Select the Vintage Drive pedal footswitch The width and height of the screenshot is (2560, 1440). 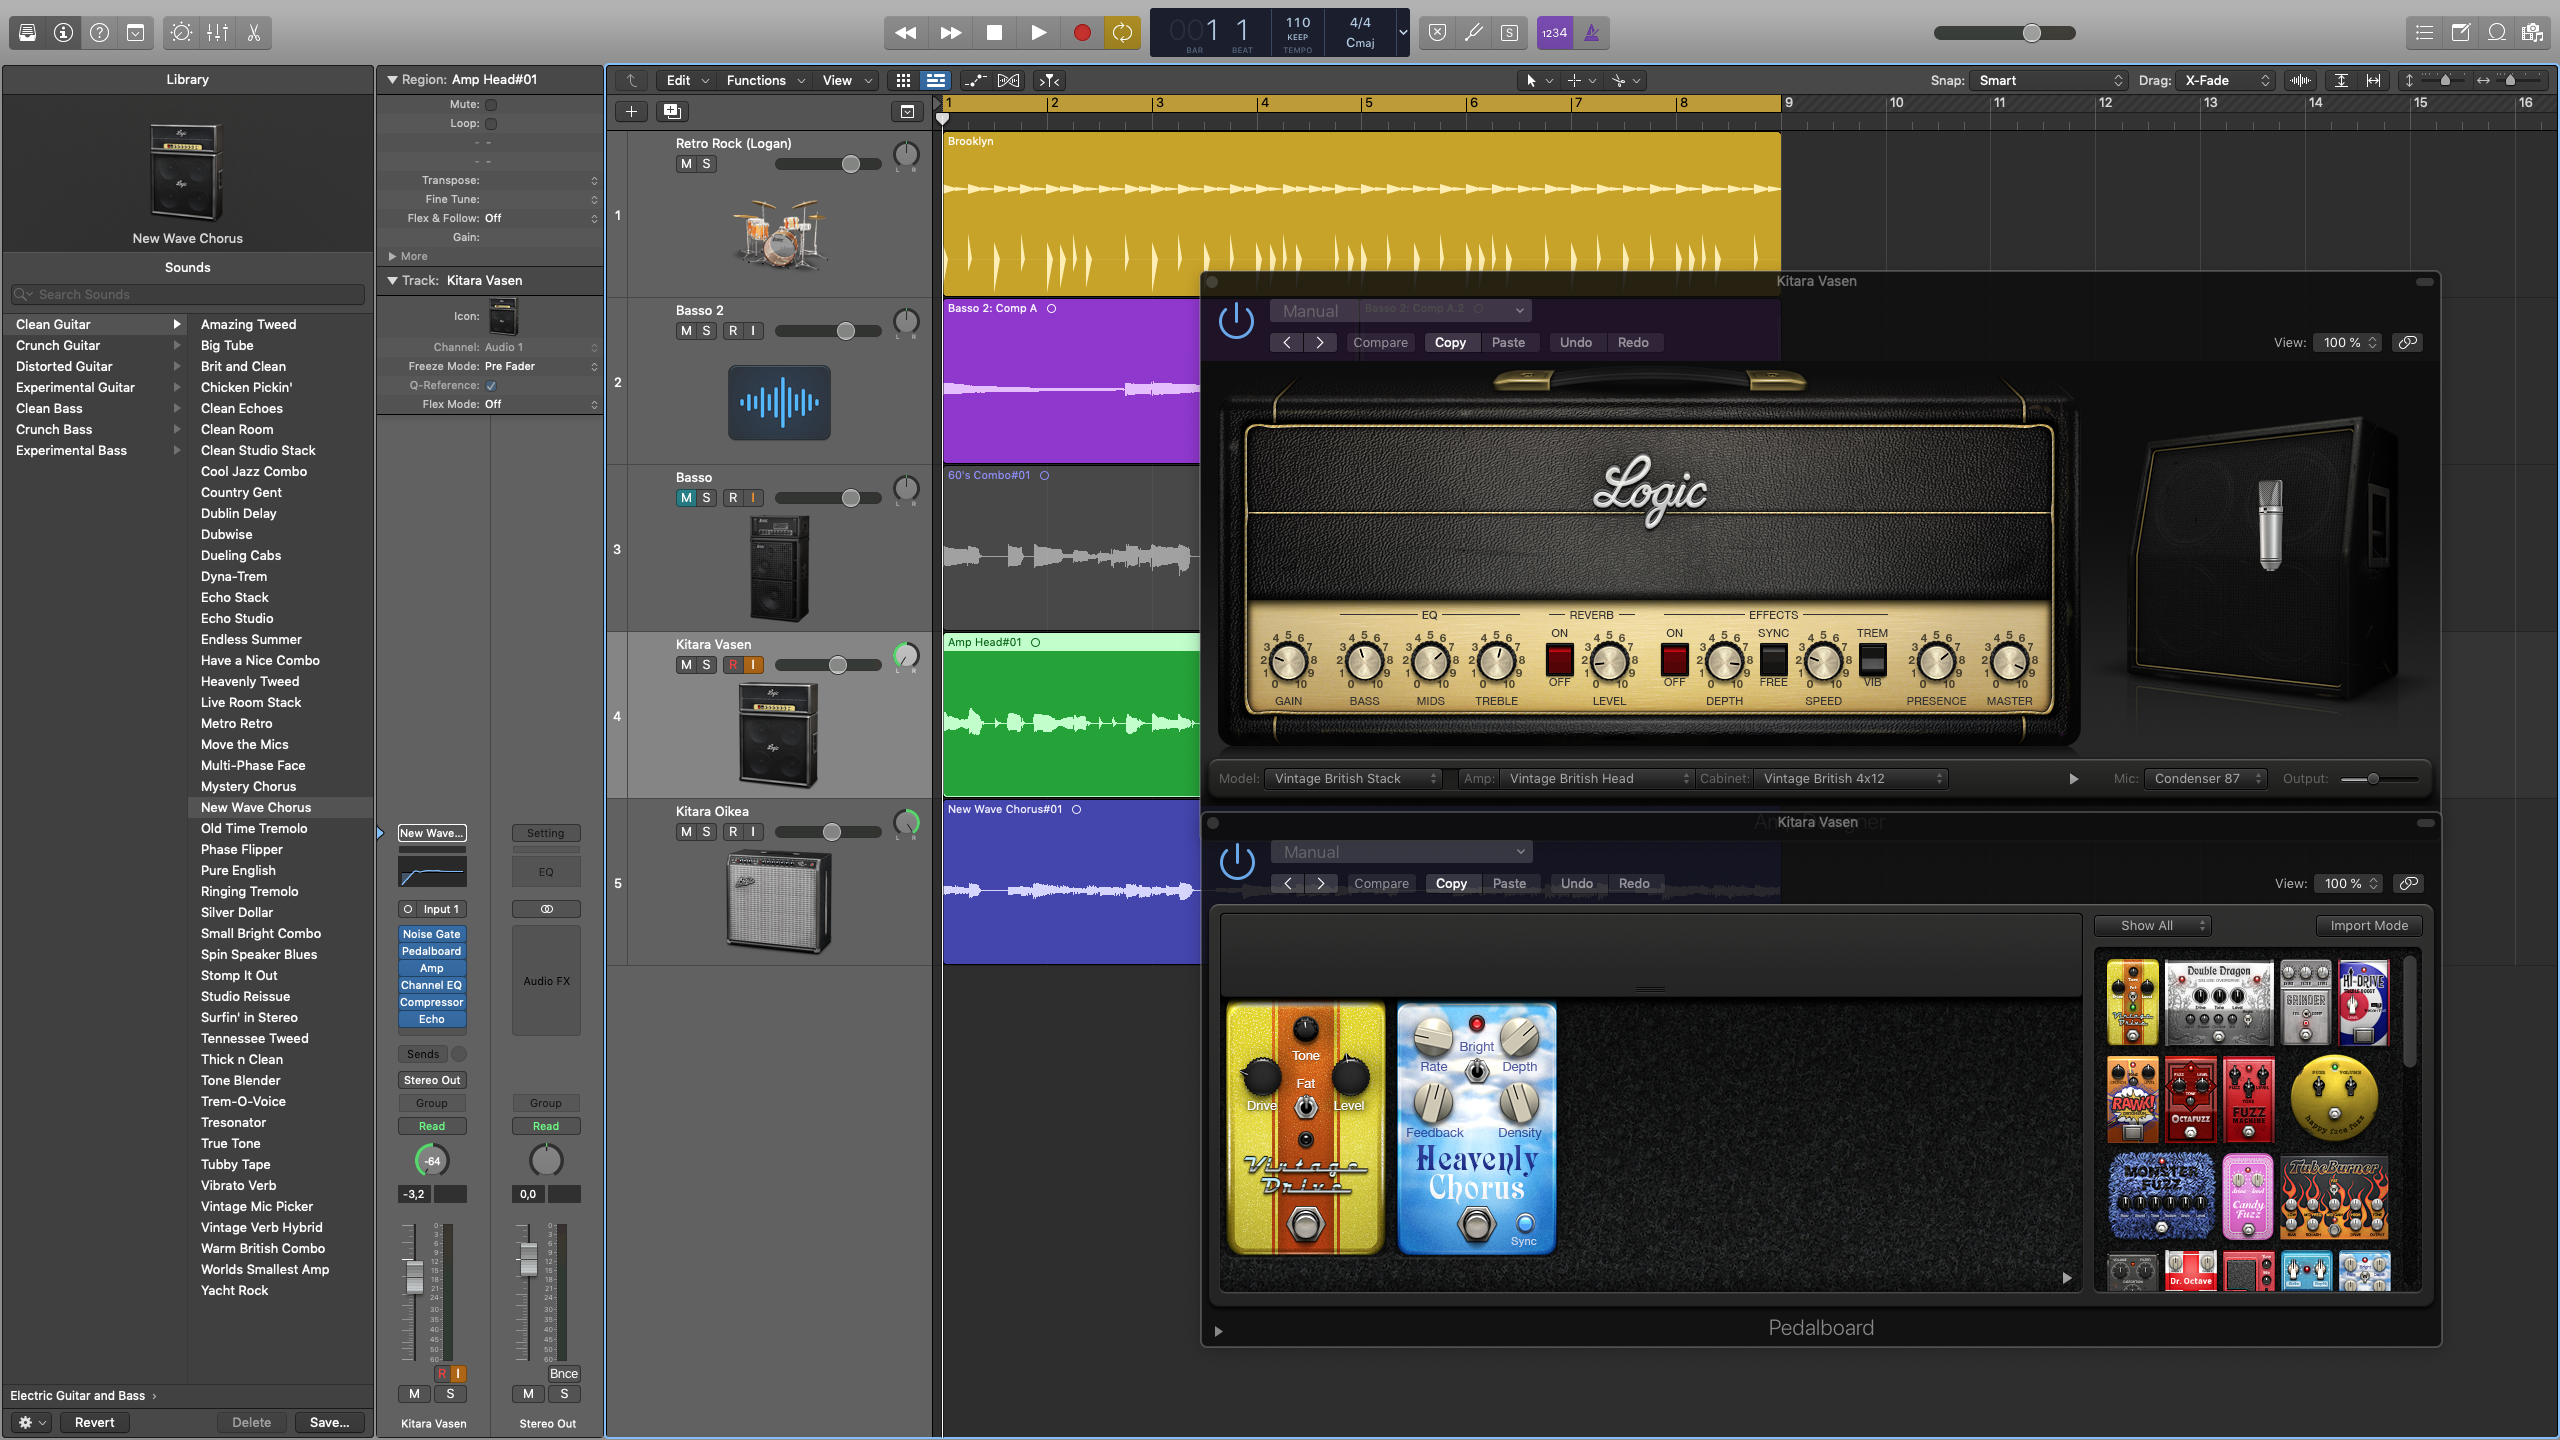[1305, 1223]
